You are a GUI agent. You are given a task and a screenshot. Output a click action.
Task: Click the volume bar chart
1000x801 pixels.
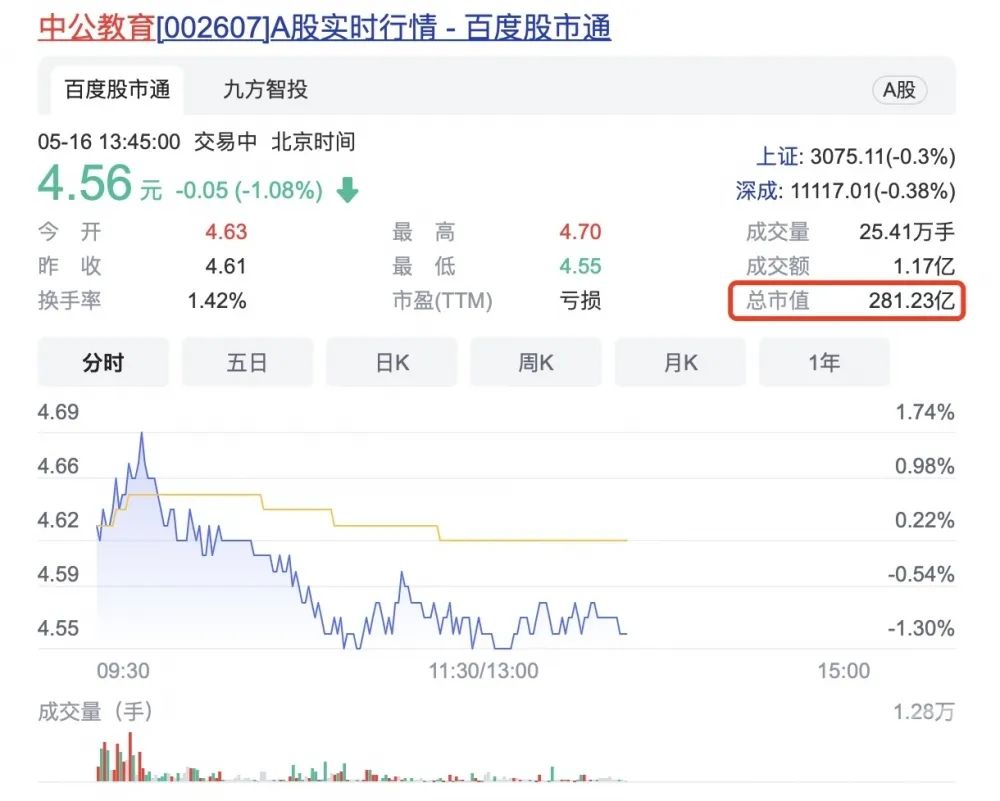362,759
